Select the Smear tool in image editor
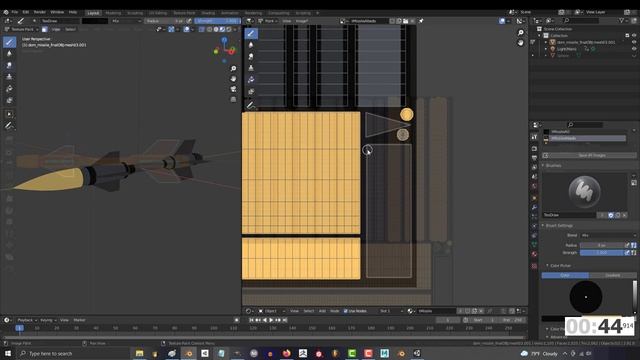The height and width of the screenshot is (360, 640). [251, 56]
